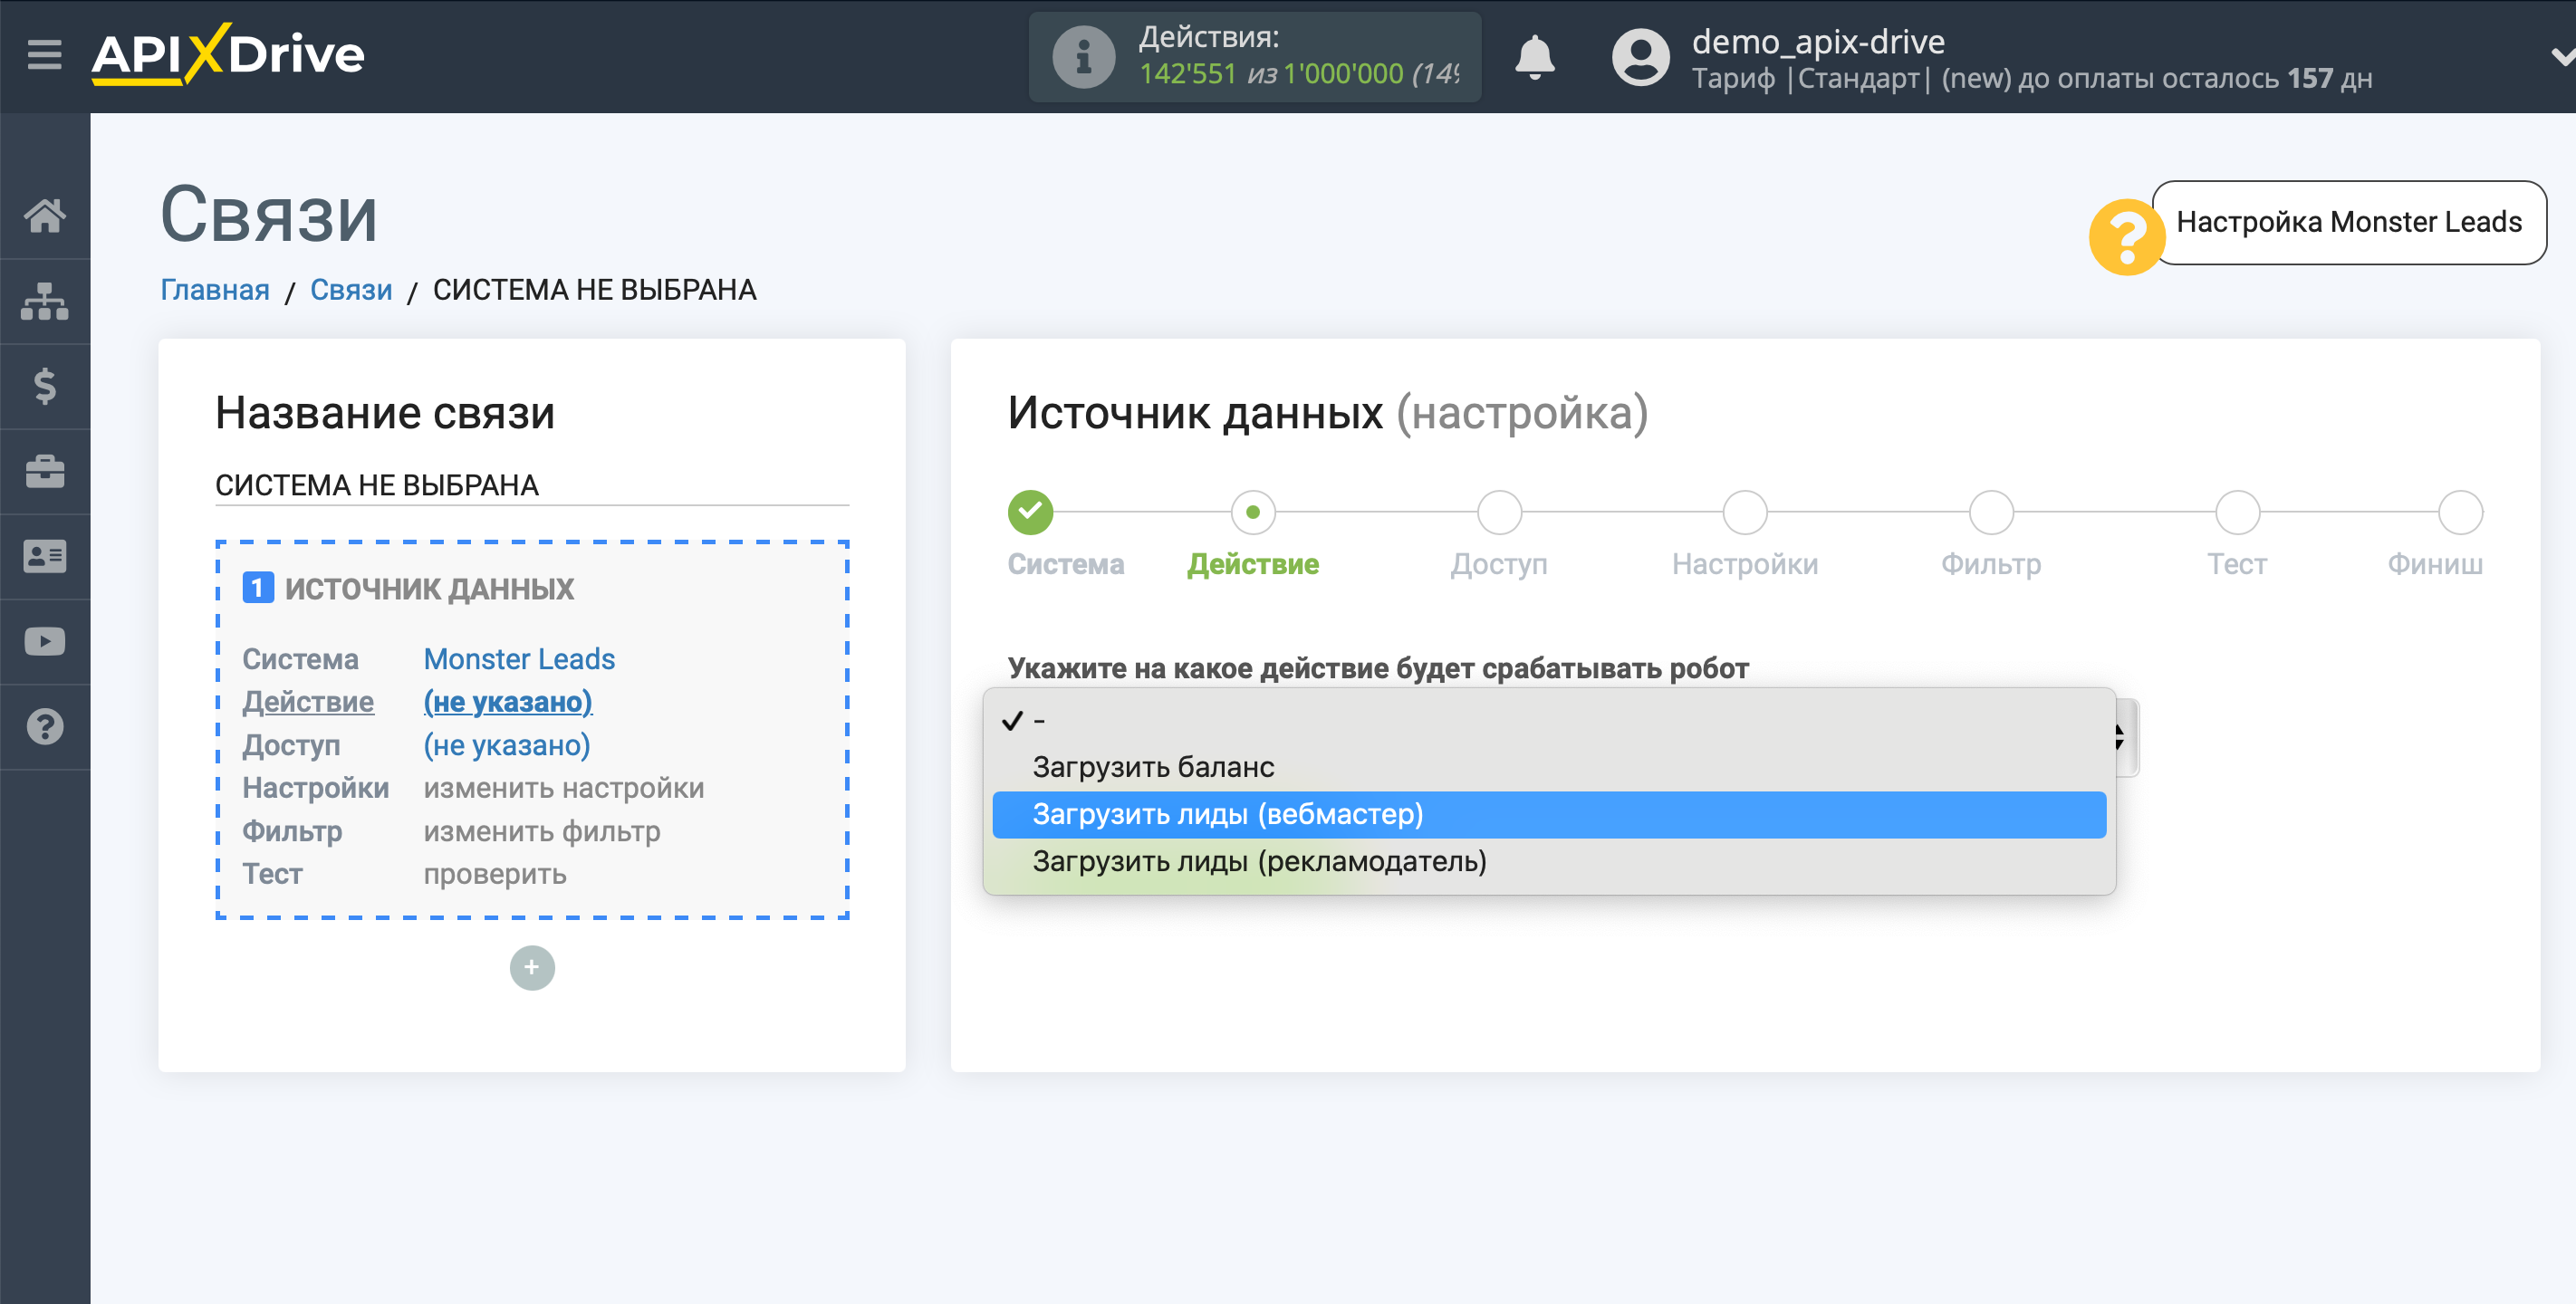Open connections sitemap icon in sidebar
Screen dimensions: 2576x1304
point(45,300)
